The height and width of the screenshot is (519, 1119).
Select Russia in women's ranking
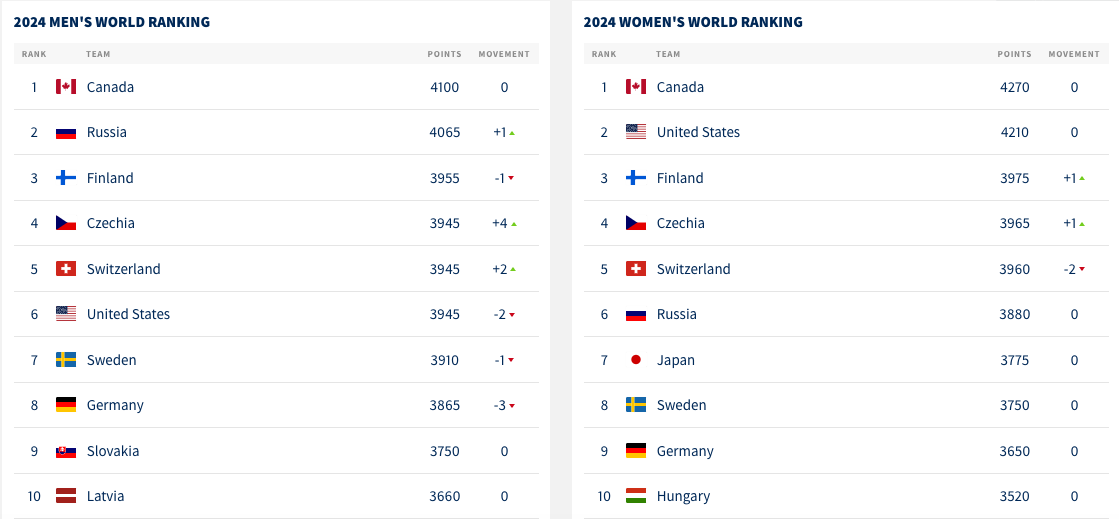point(676,314)
